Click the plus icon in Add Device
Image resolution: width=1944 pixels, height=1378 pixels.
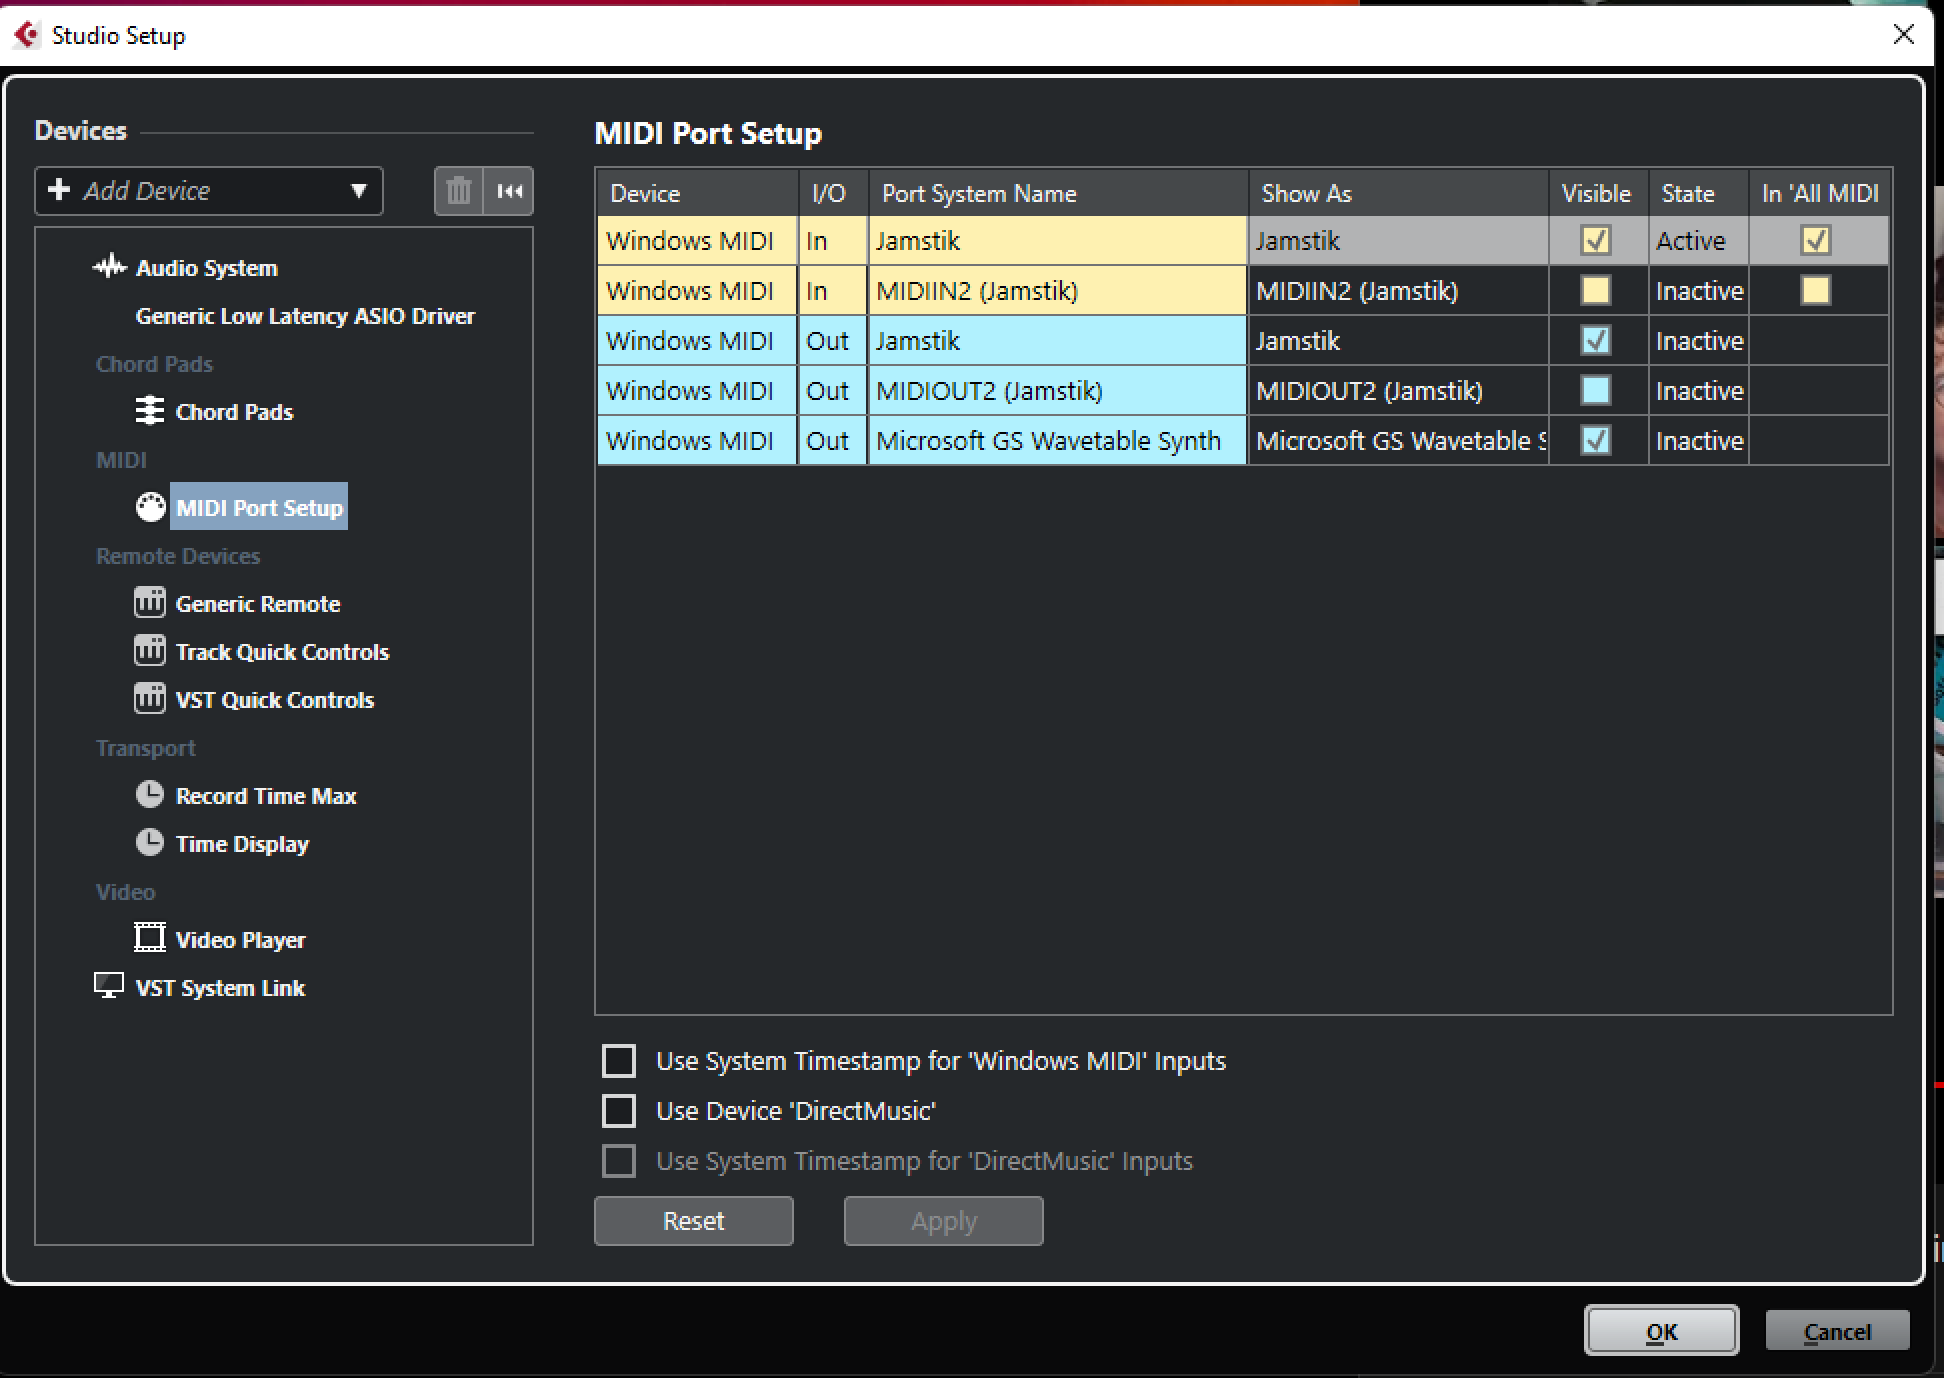[x=59, y=189]
